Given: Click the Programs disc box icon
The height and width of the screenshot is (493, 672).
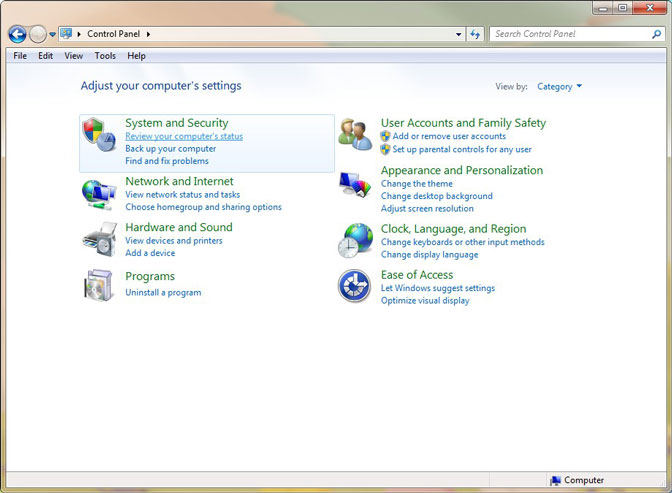Looking at the screenshot, I should click(x=99, y=286).
